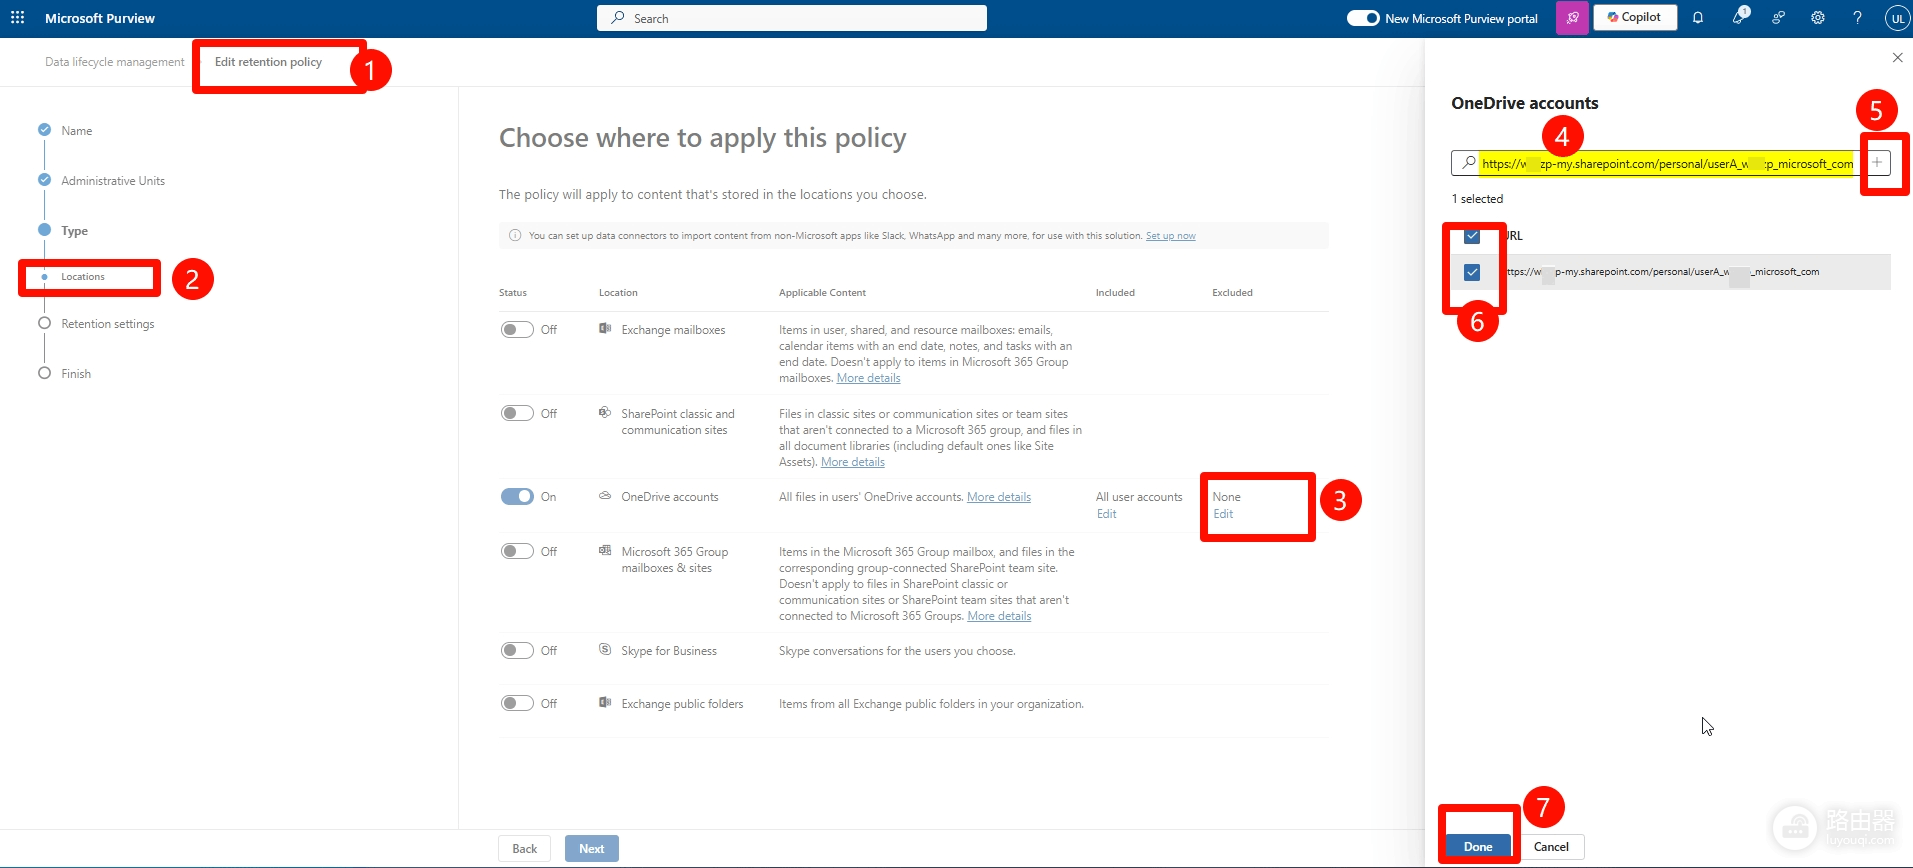
Task: Open the UL account avatar
Action: (x=1897, y=18)
